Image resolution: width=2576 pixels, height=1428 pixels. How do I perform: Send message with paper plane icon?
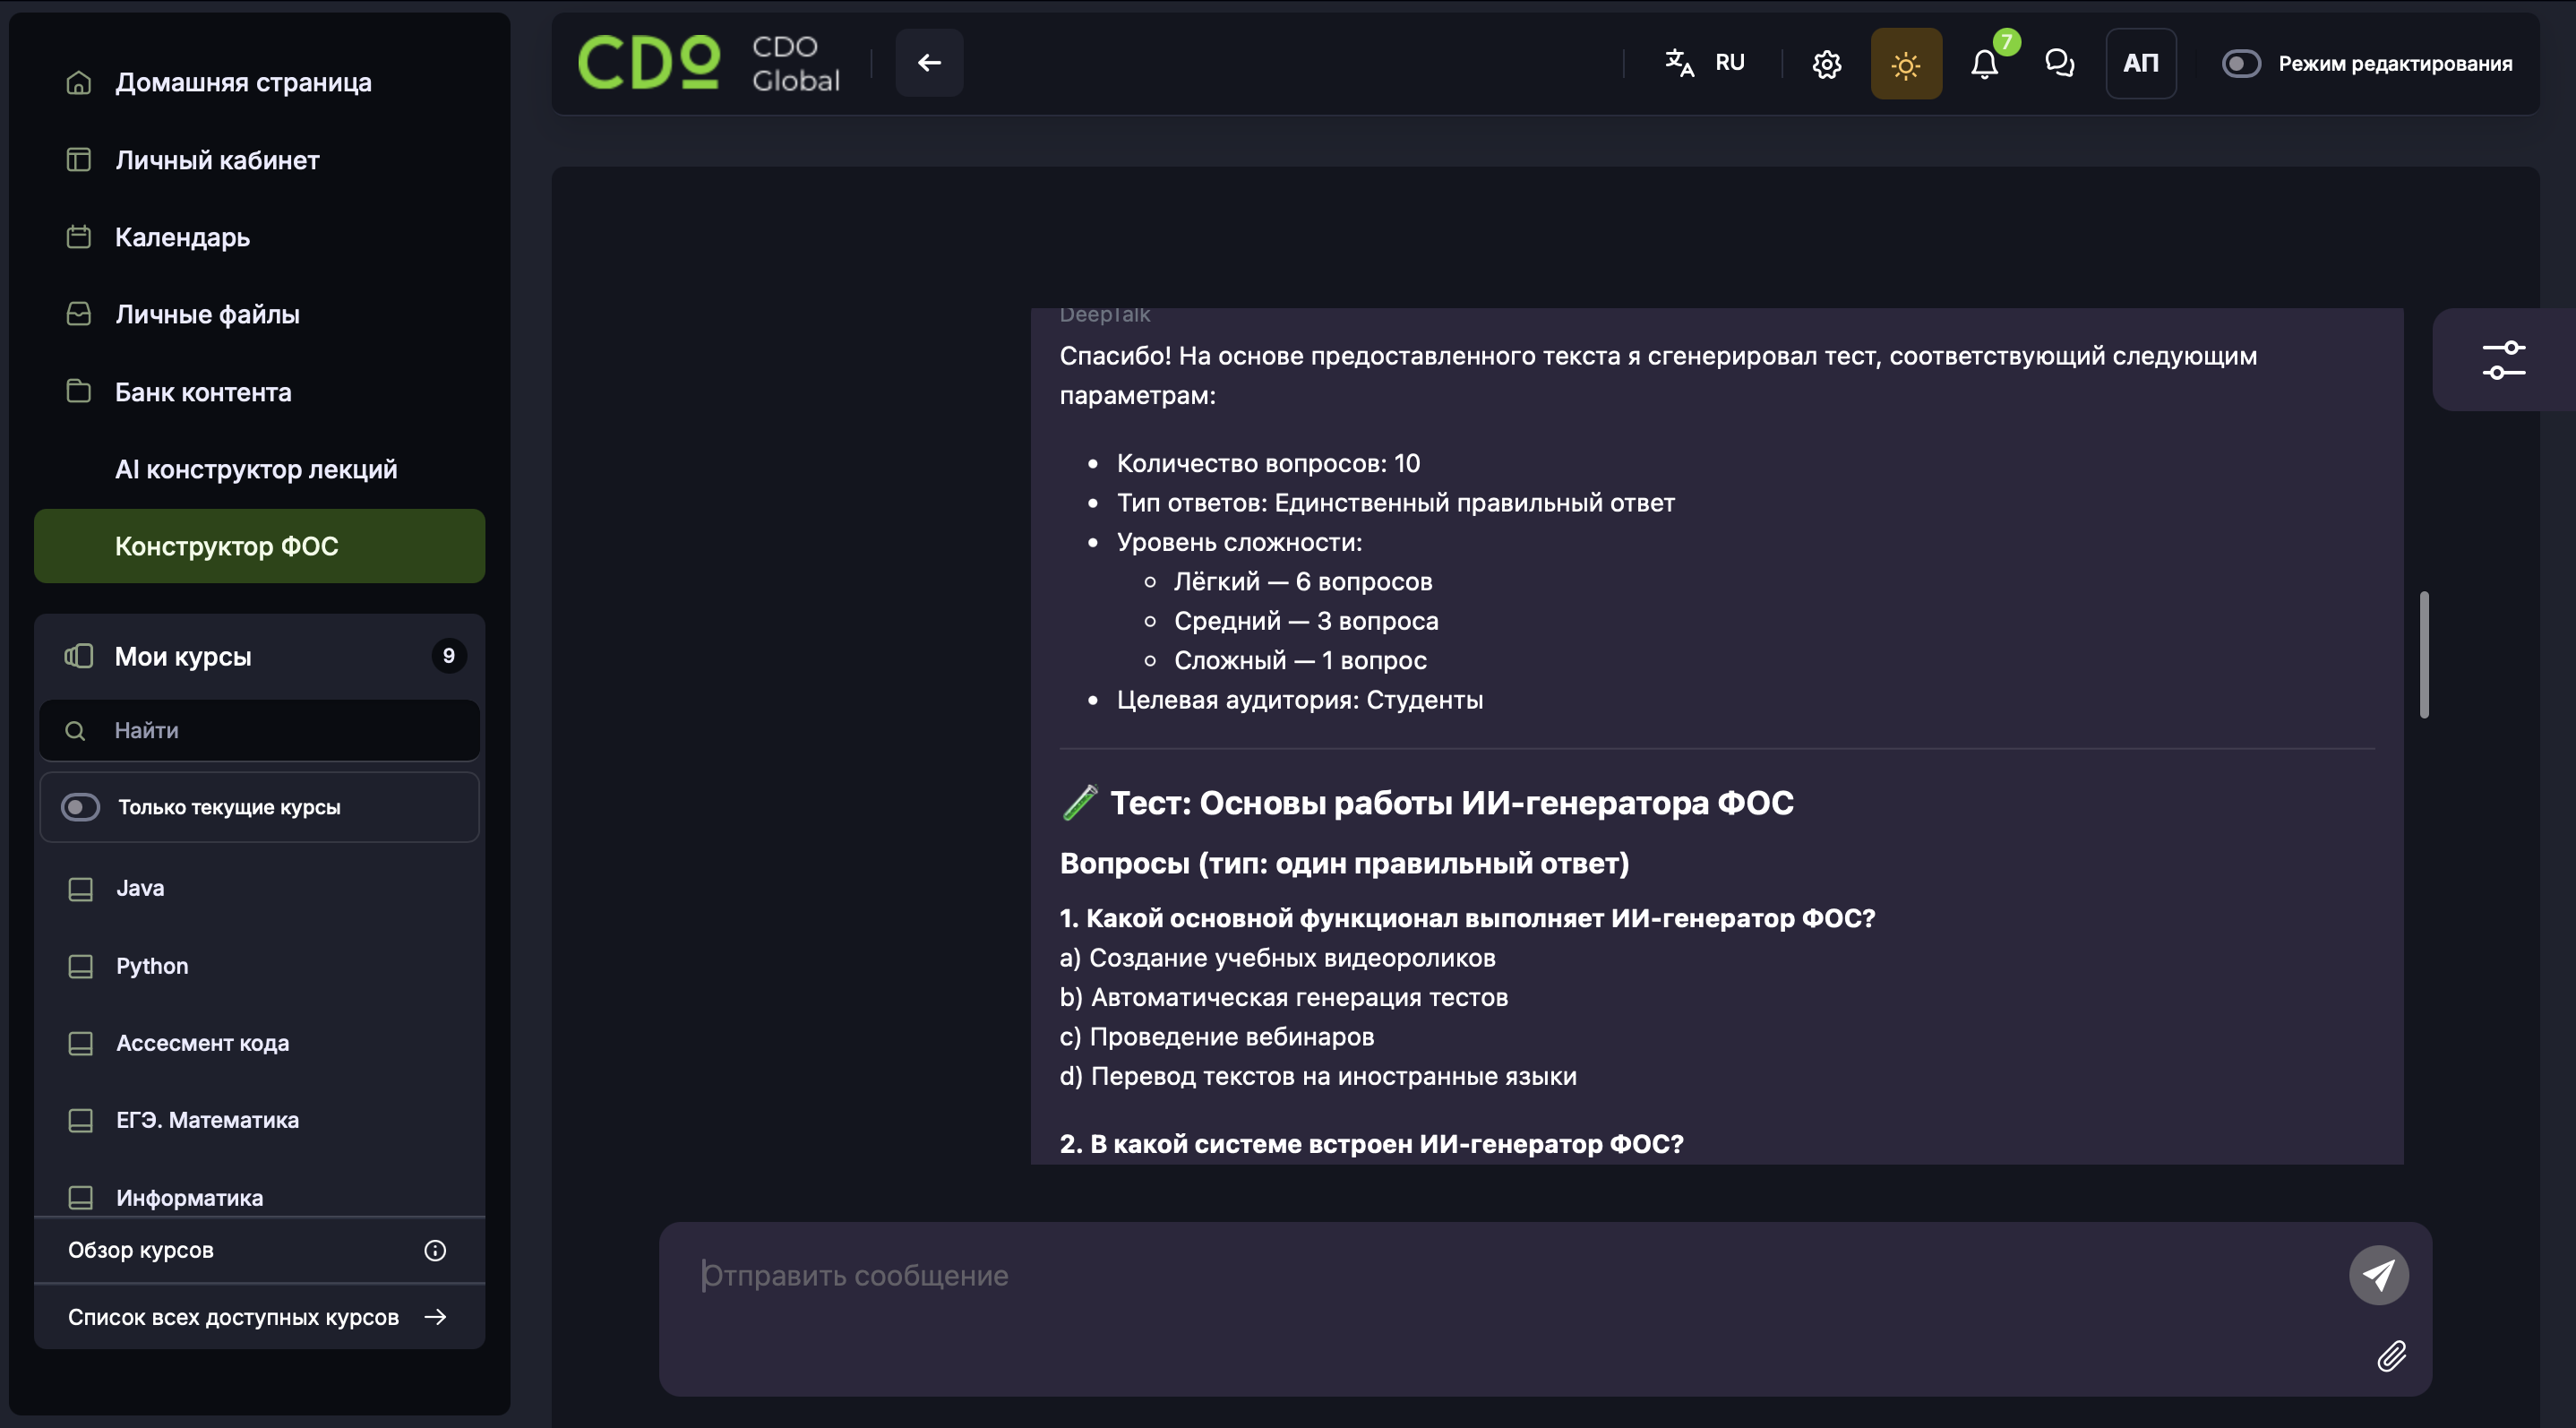click(2378, 1274)
